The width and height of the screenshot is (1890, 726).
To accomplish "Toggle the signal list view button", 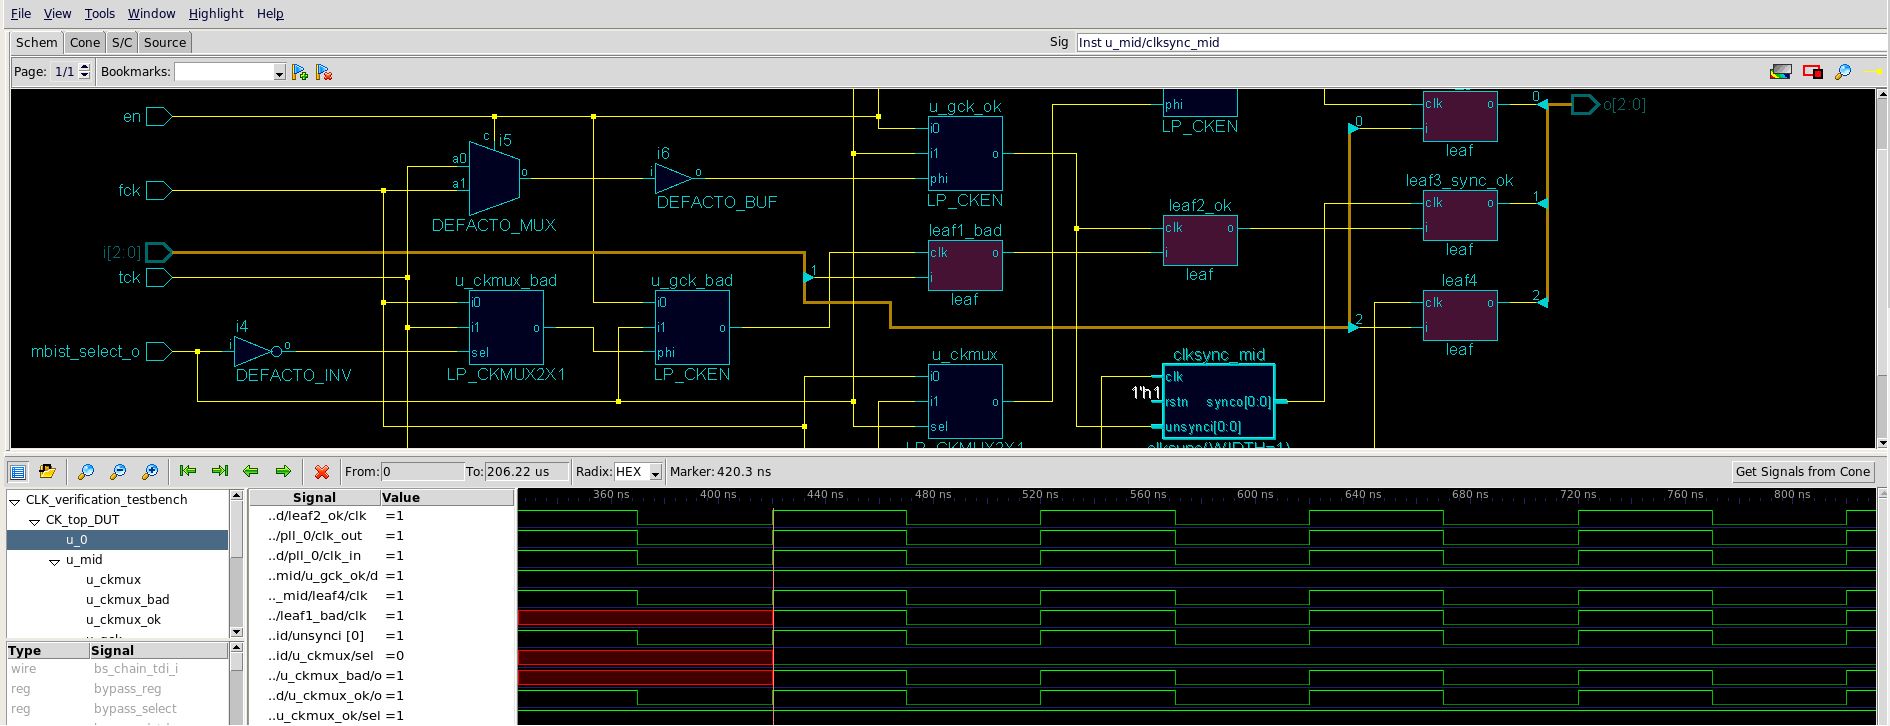I will (18, 472).
